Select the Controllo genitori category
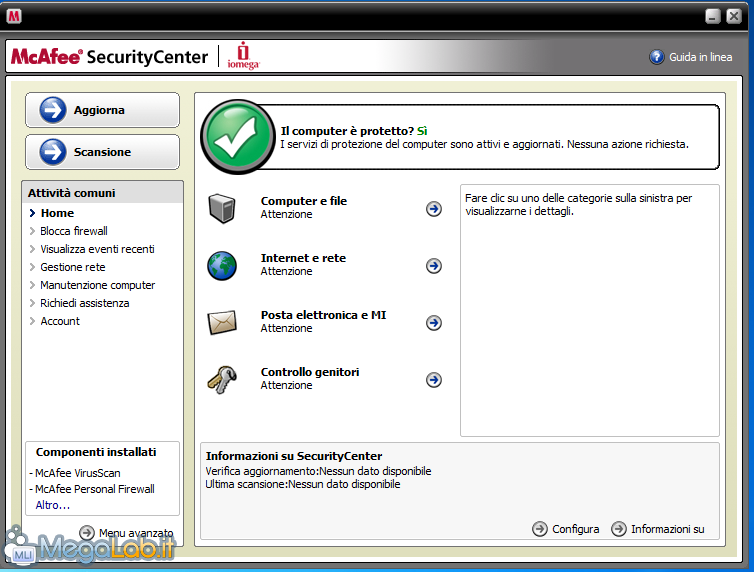754x572 pixels. 310,373
